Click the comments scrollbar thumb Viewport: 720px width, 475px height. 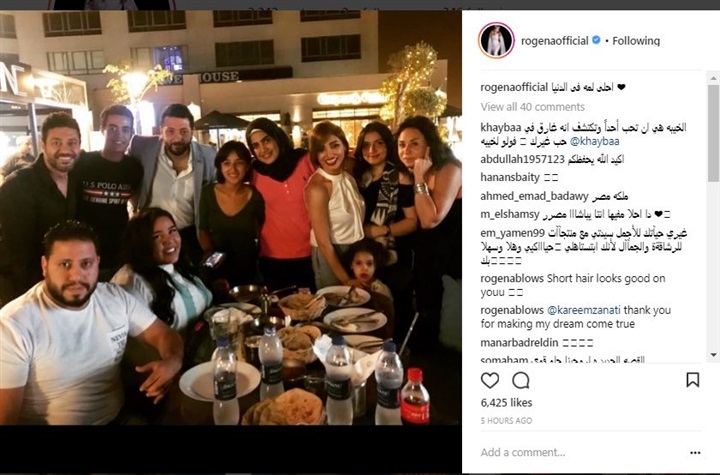click(x=713, y=133)
